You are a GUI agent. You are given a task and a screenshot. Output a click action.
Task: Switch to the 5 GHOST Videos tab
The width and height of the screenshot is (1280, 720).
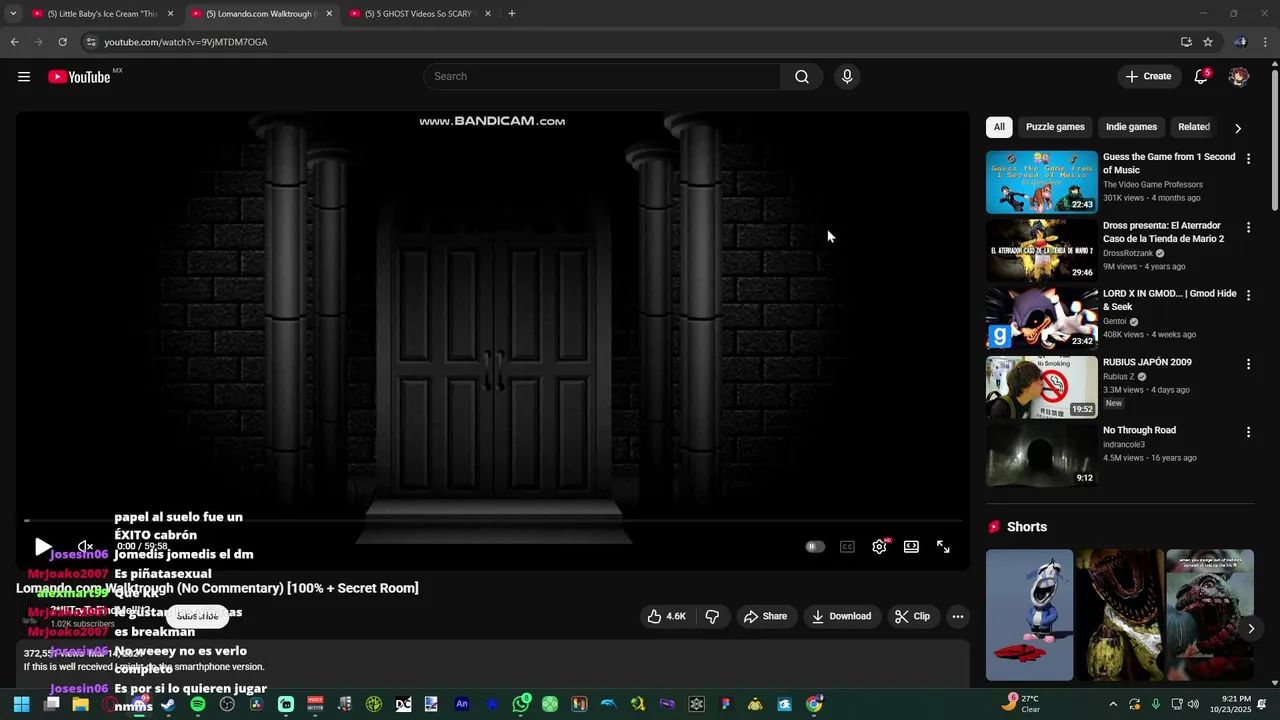419,14
